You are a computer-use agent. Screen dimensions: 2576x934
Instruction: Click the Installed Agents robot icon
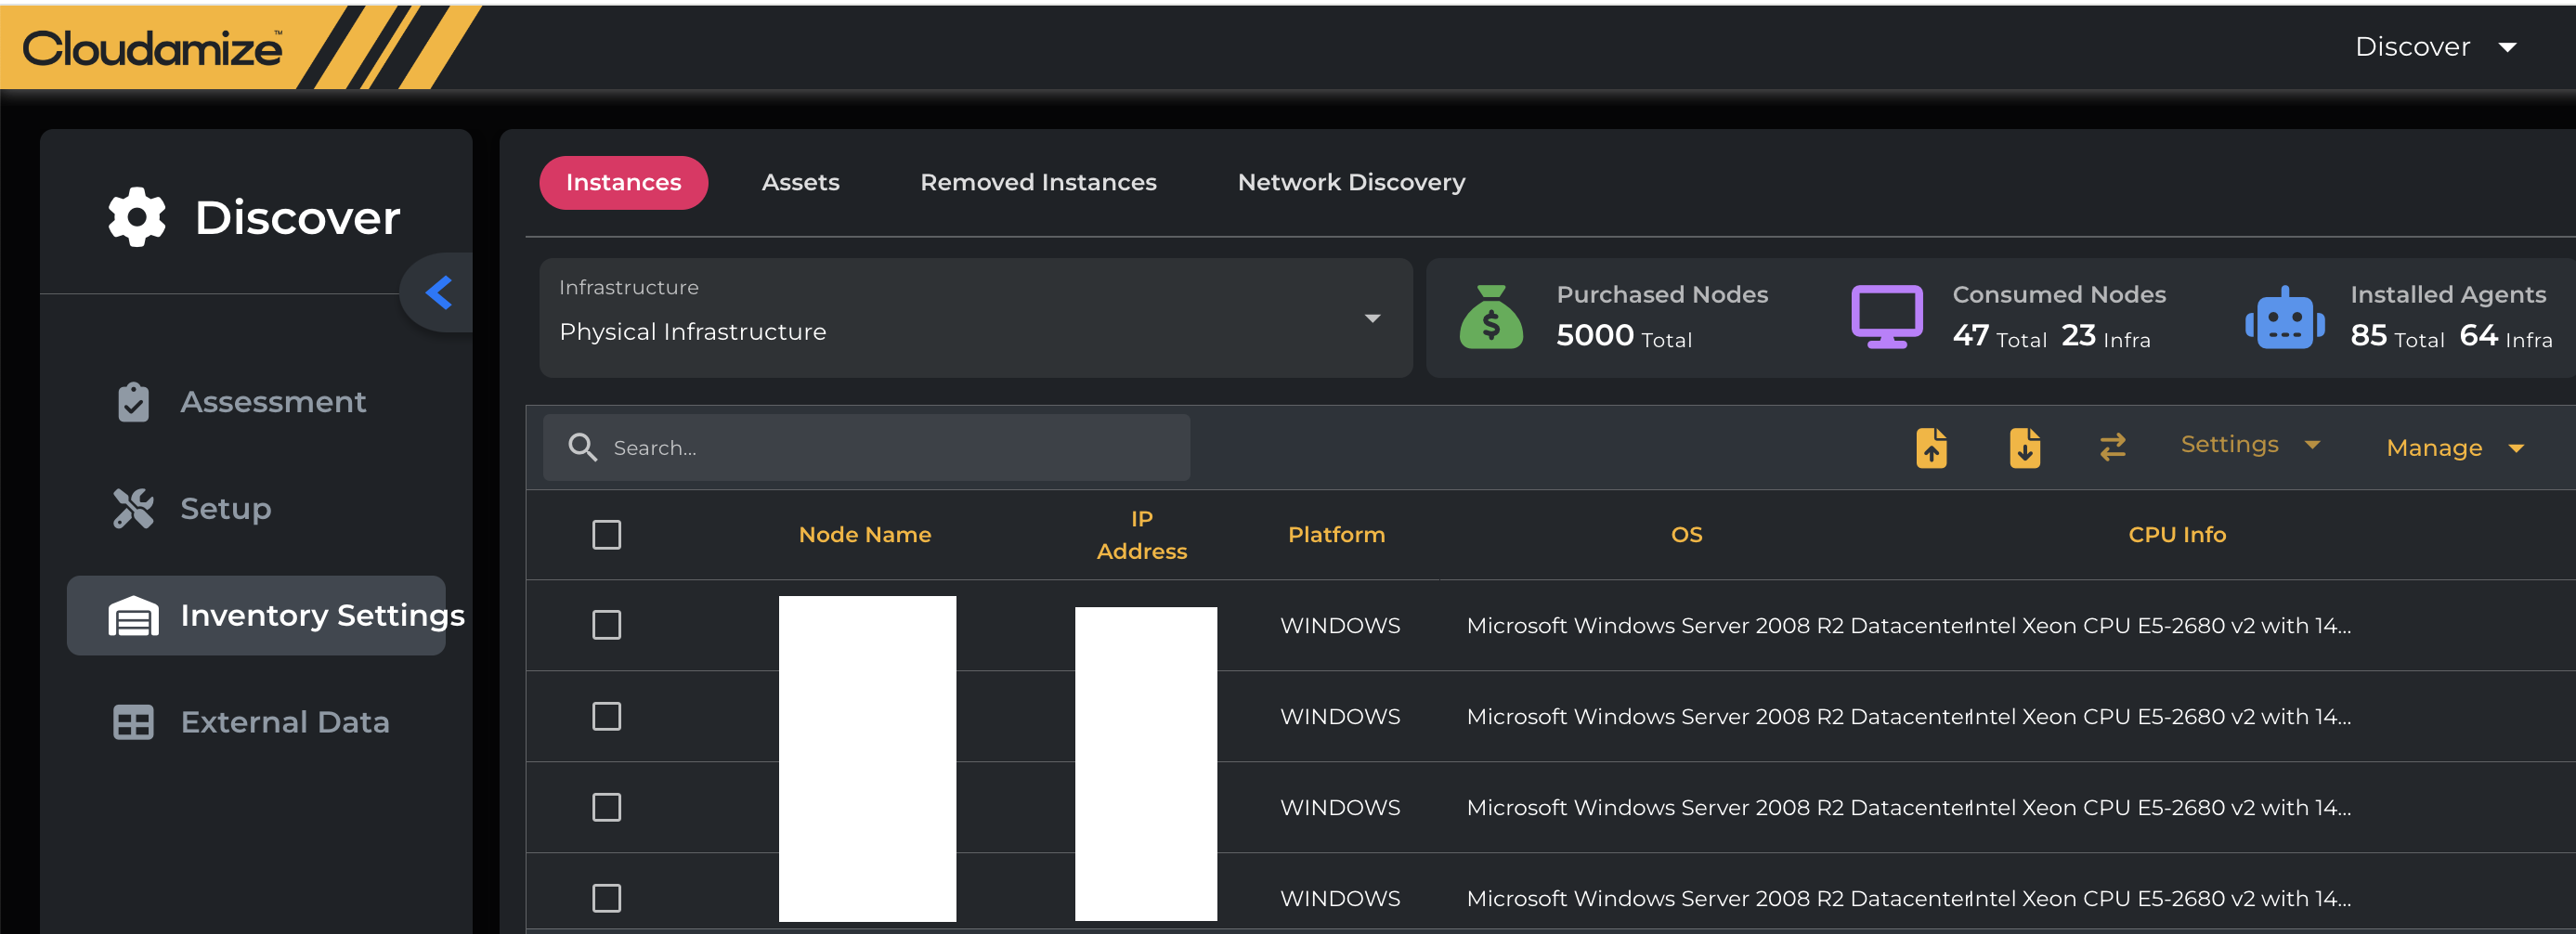[x=2284, y=319]
